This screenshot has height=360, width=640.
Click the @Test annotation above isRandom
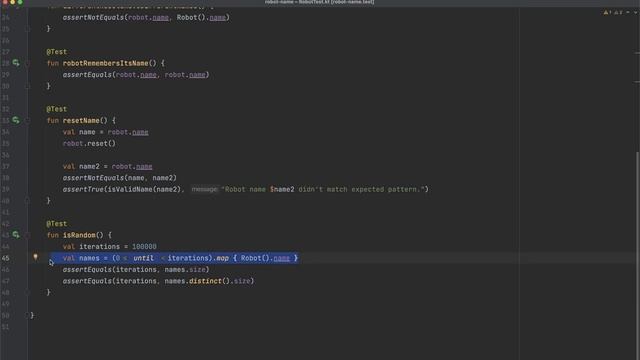click(x=56, y=224)
